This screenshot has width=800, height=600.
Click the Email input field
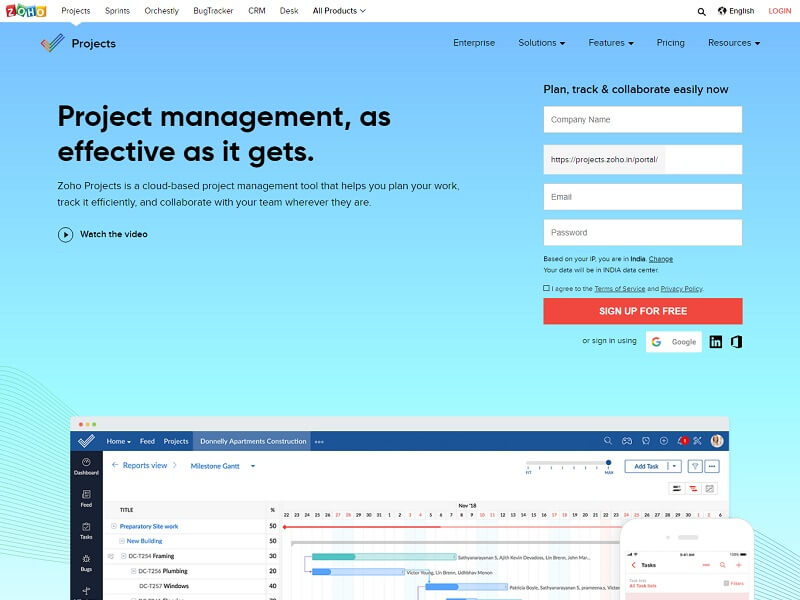[x=643, y=197]
